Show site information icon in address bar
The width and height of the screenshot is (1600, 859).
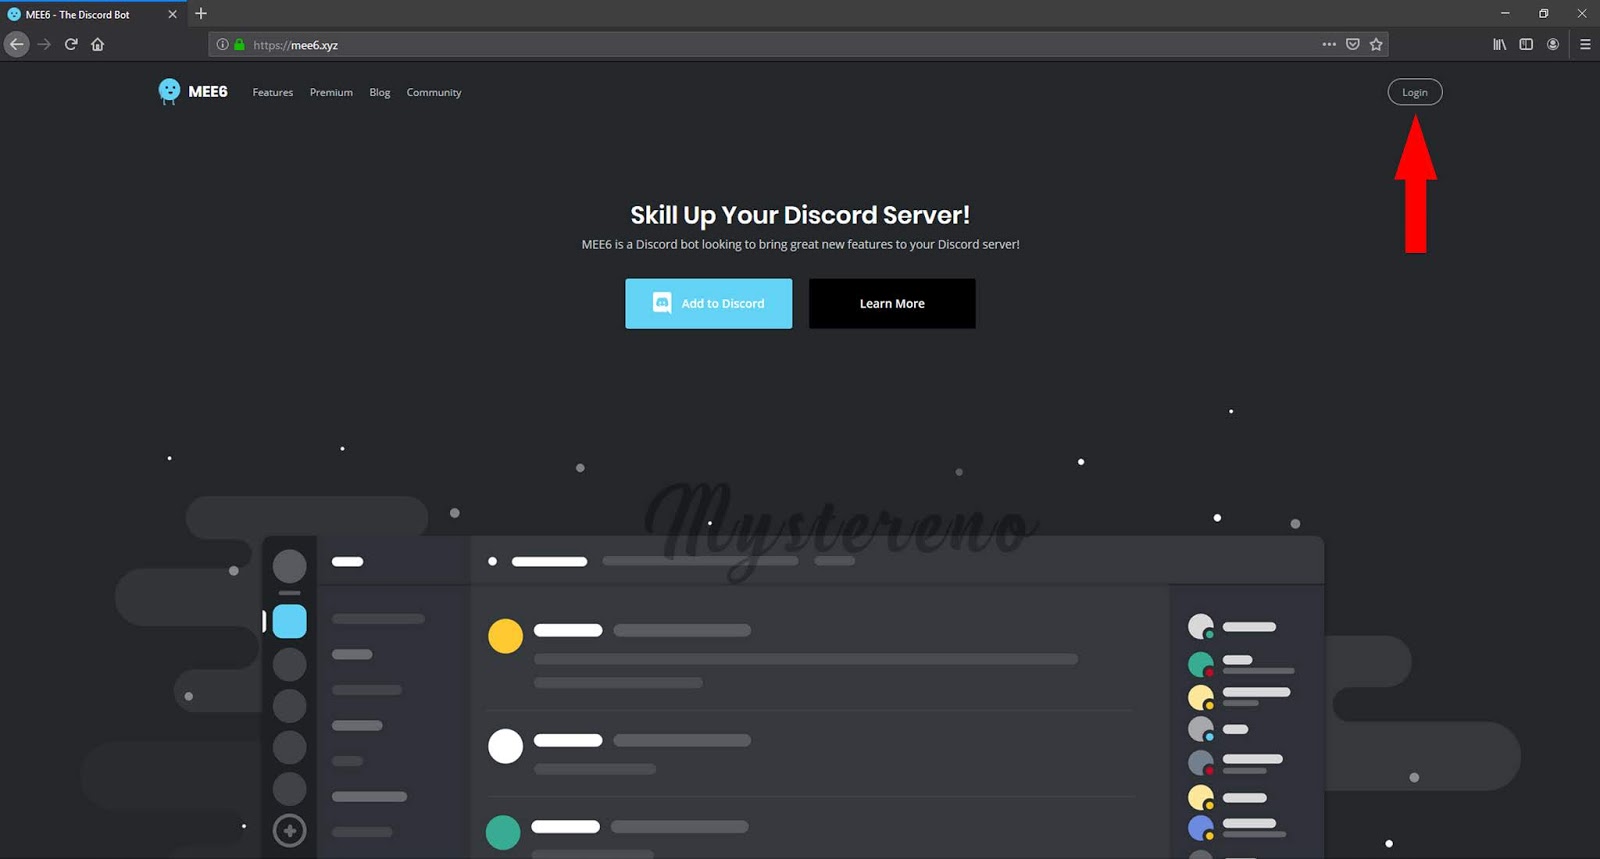click(x=223, y=45)
